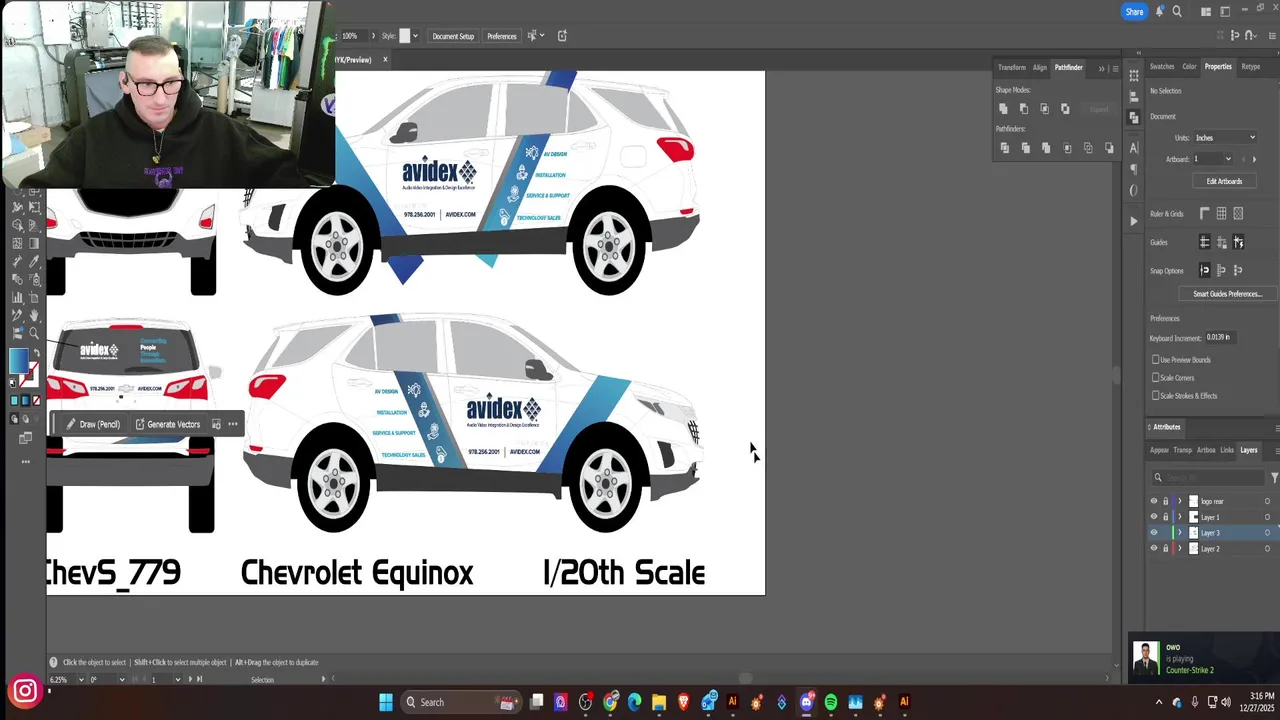Click the contextual bar more options dots
The width and height of the screenshot is (1280, 720).
(x=233, y=424)
